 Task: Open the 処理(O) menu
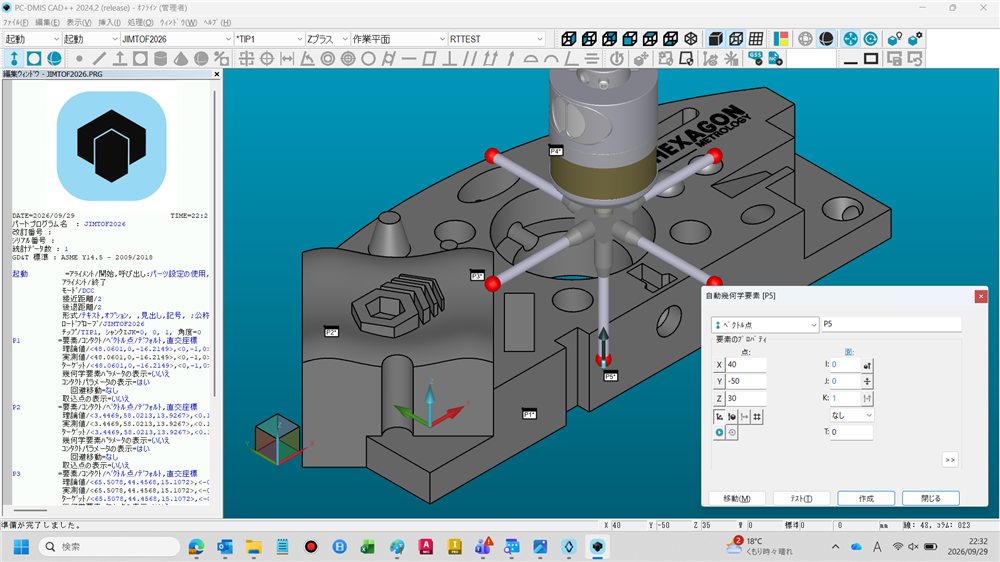140,22
